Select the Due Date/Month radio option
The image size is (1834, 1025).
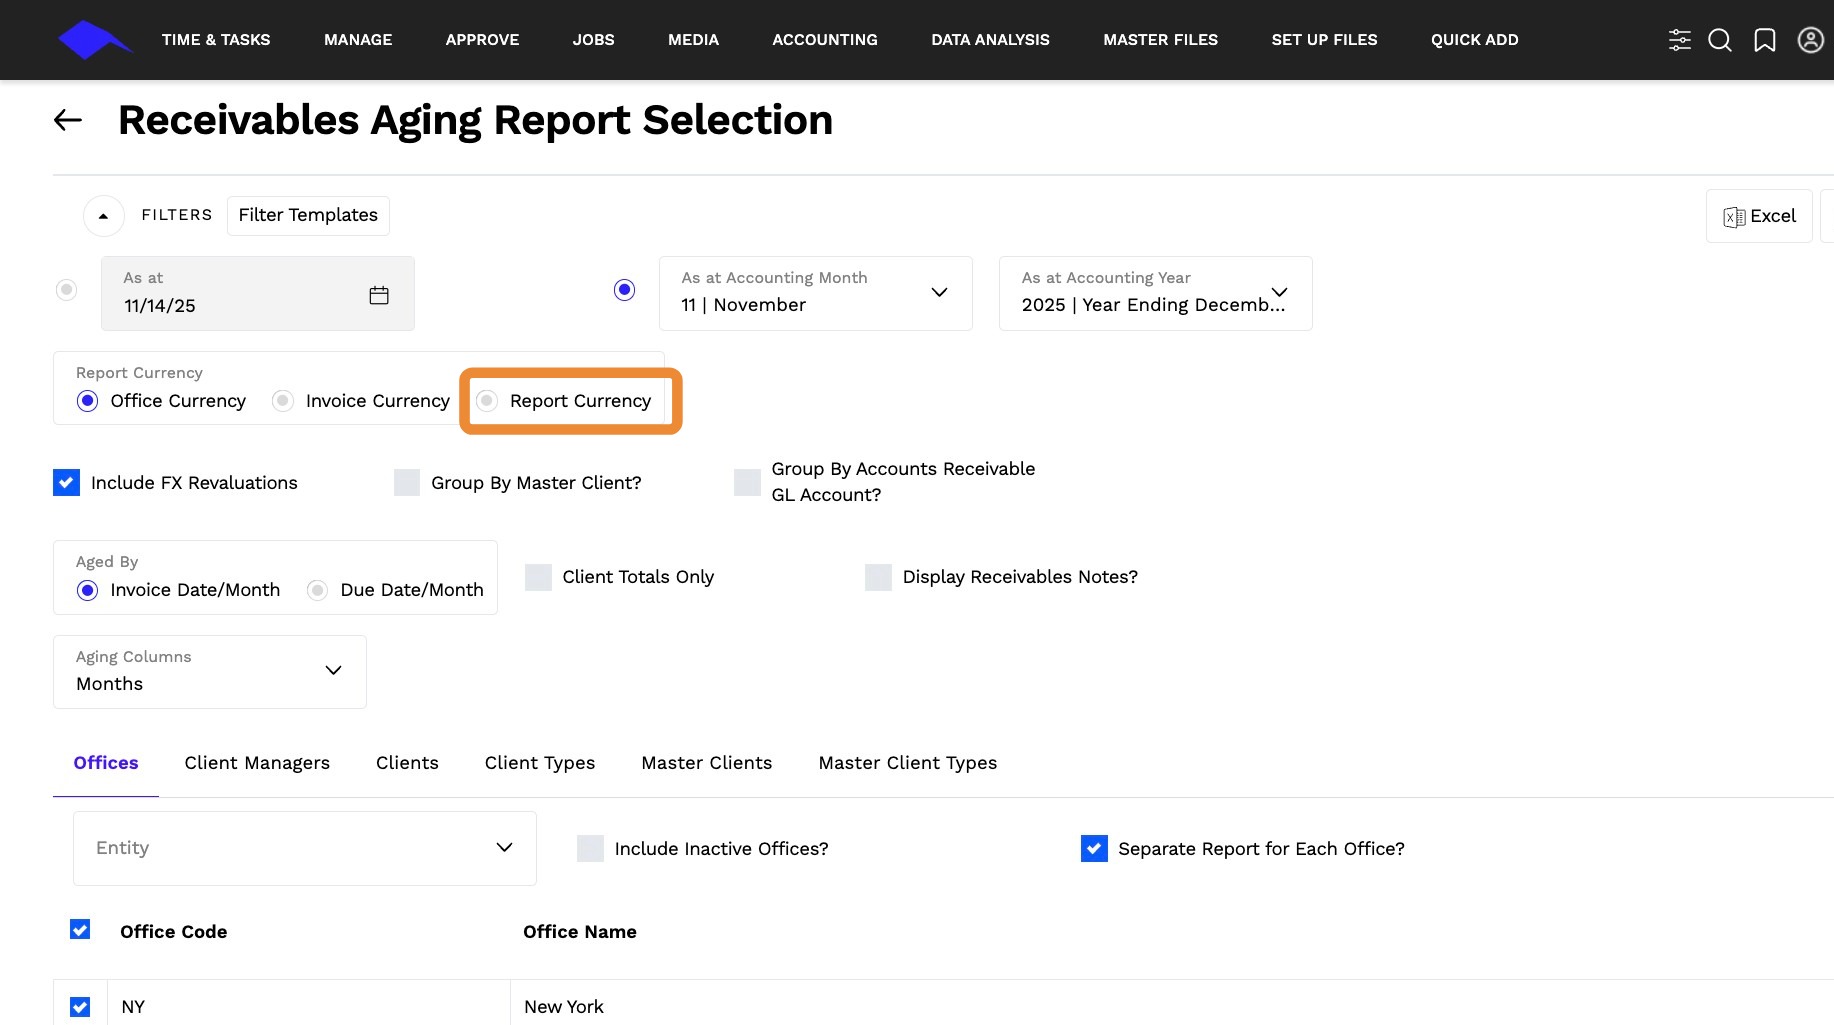tap(318, 590)
